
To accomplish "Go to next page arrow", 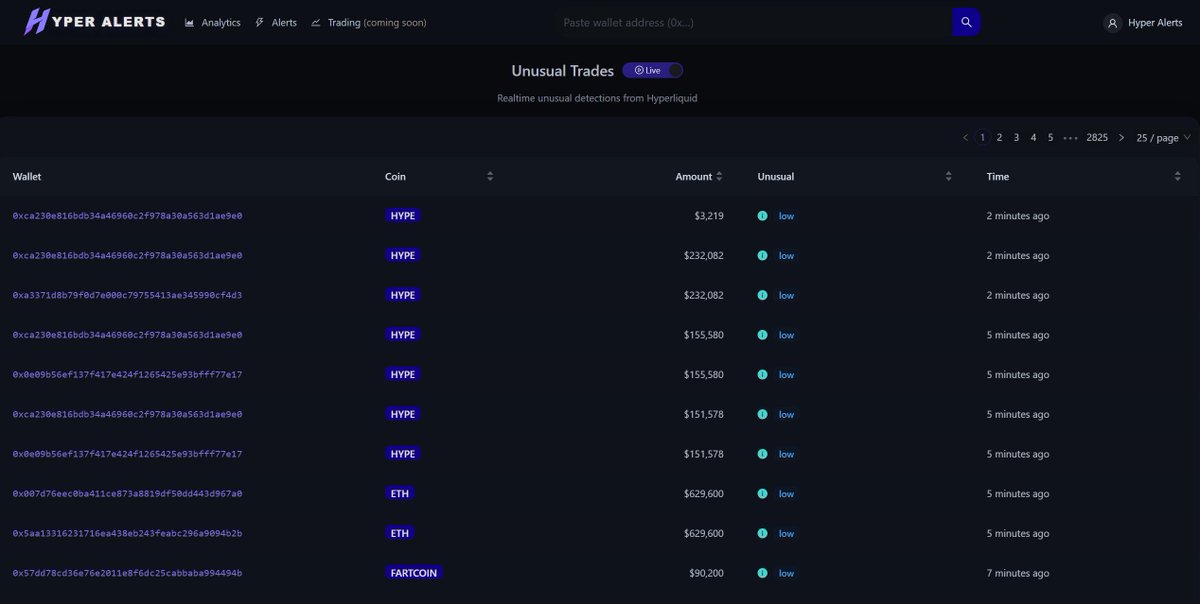I will (1121, 137).
